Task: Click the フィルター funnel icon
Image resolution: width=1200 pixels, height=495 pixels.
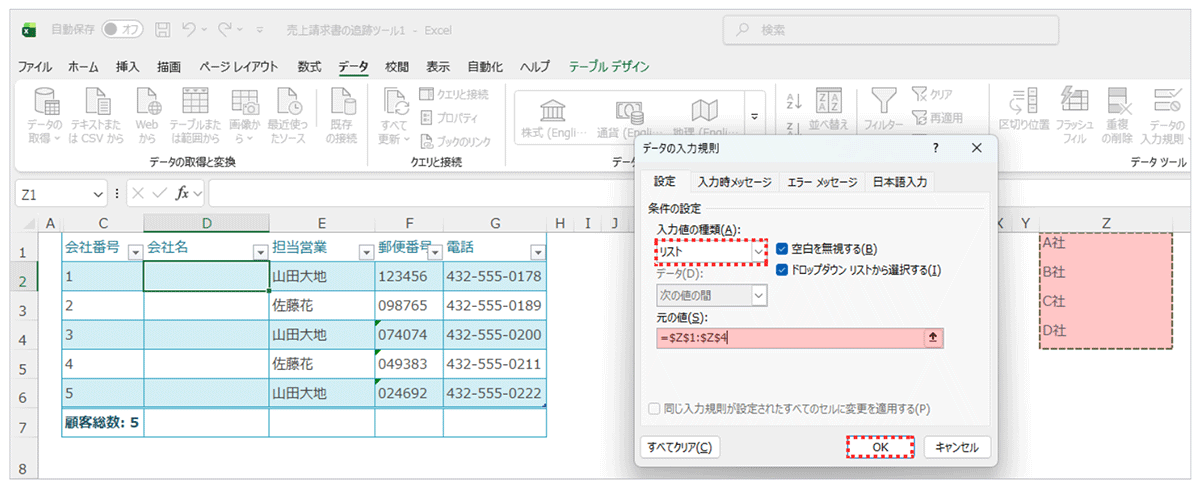Action: click(881, 99)
